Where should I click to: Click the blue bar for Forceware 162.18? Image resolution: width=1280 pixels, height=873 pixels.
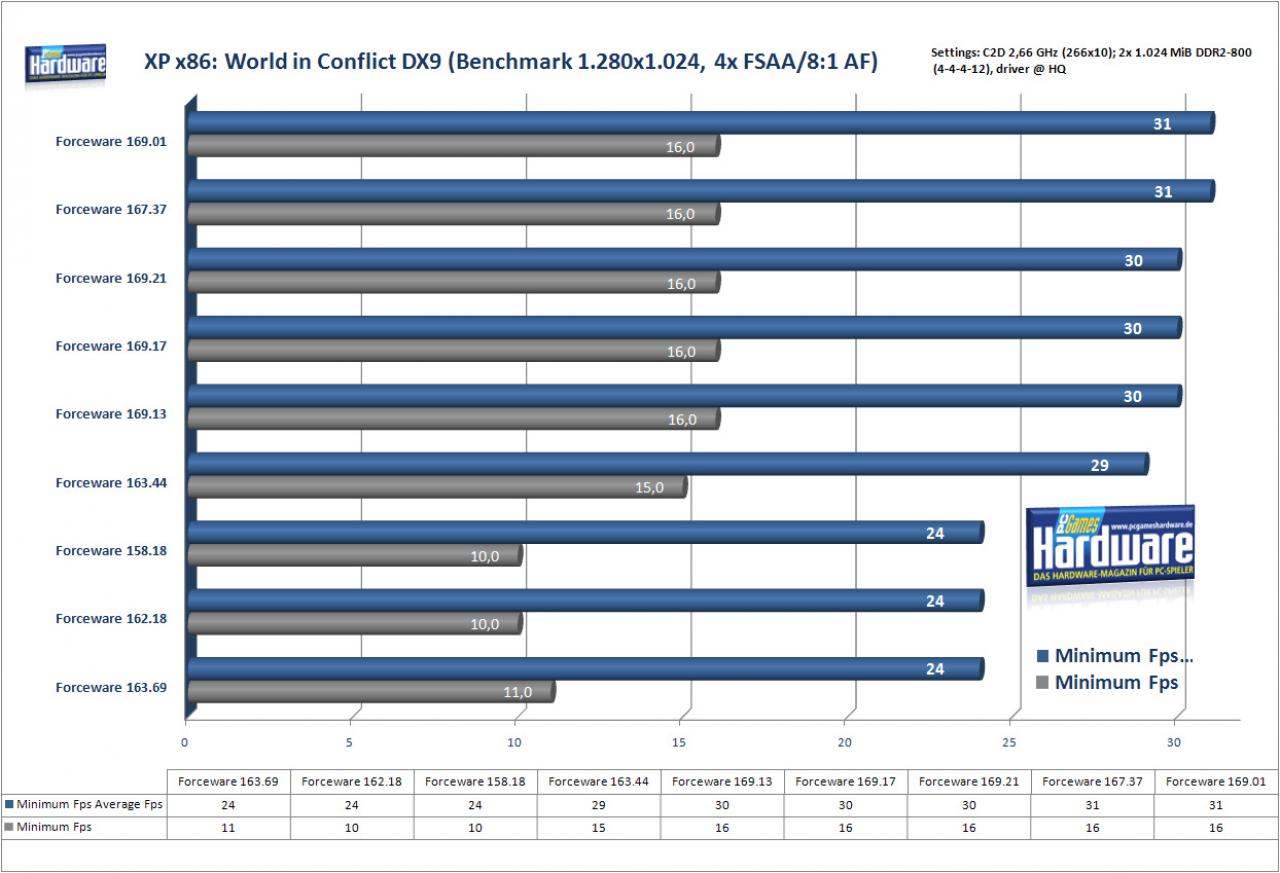[x=586, y=601]
